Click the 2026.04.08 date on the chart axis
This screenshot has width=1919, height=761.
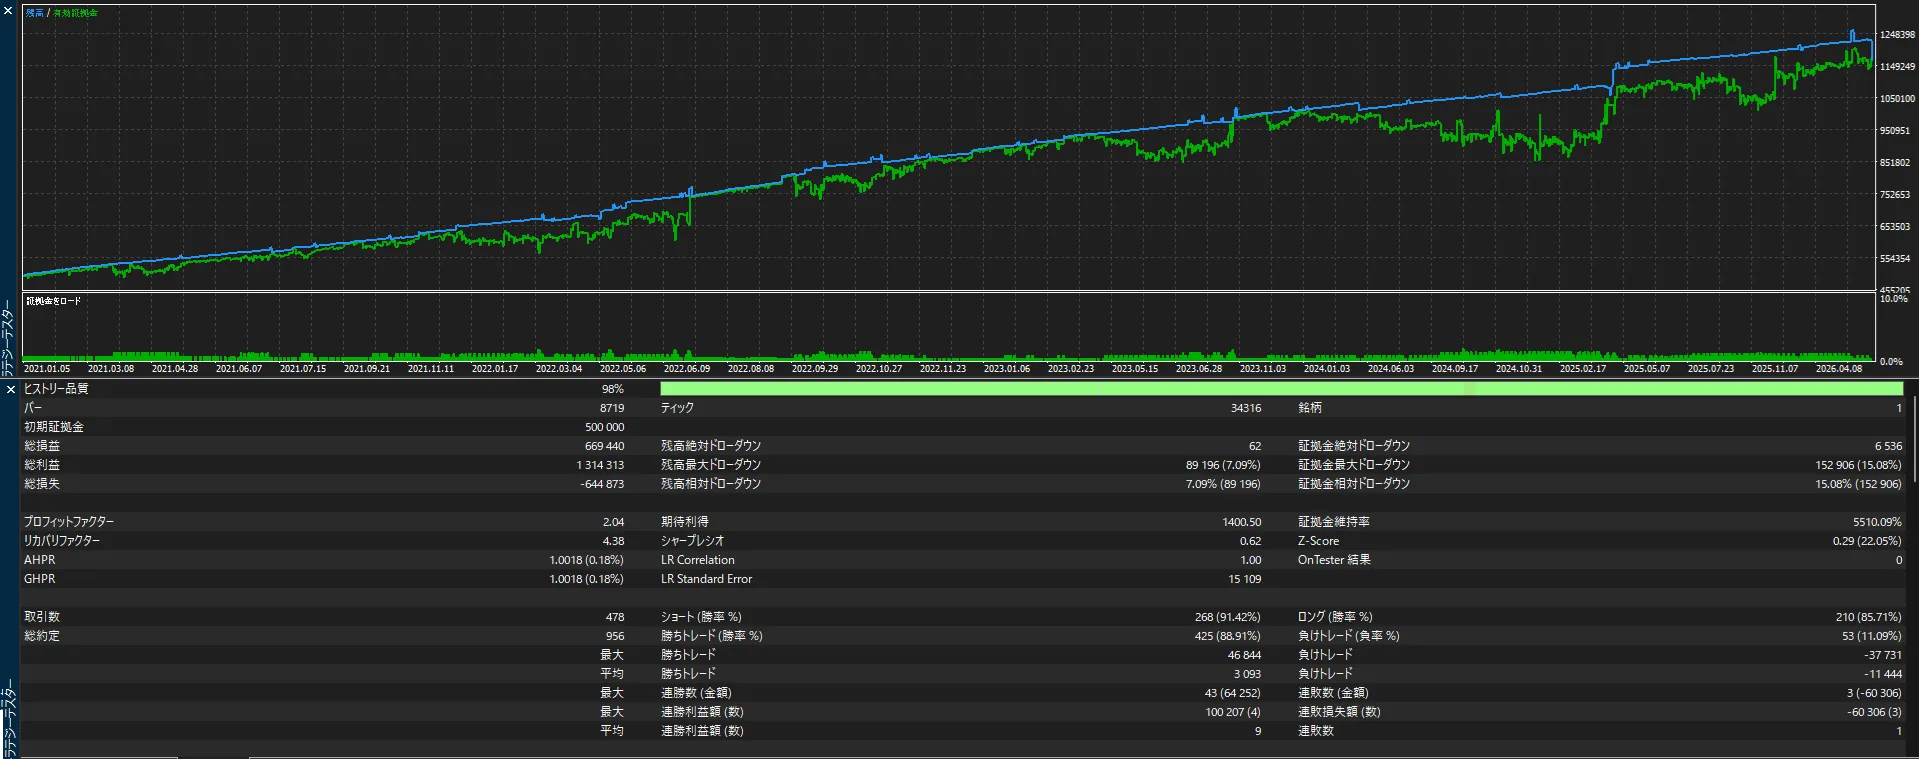click(1839, 369)
